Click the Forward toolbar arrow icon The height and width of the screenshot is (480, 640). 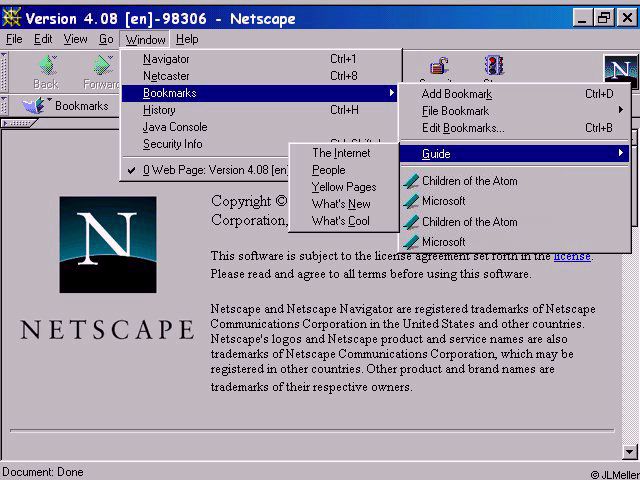102,65
